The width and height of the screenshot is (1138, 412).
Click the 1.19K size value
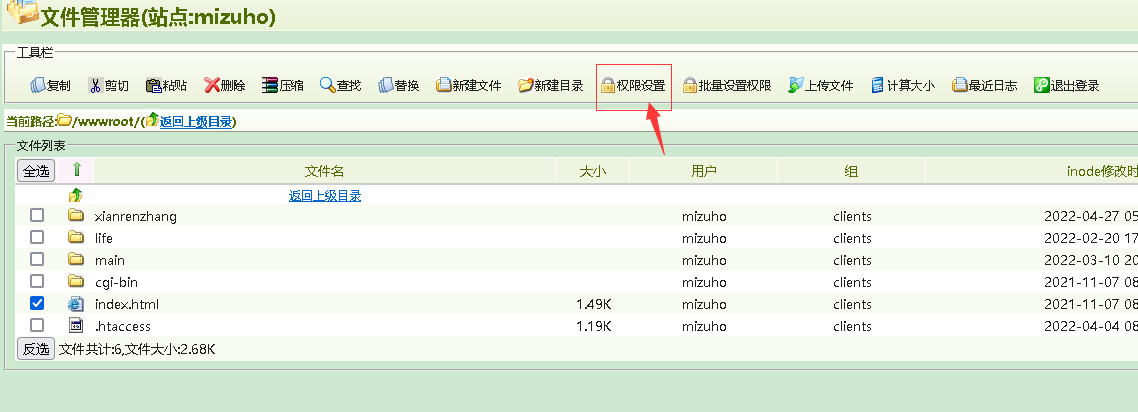594,326
